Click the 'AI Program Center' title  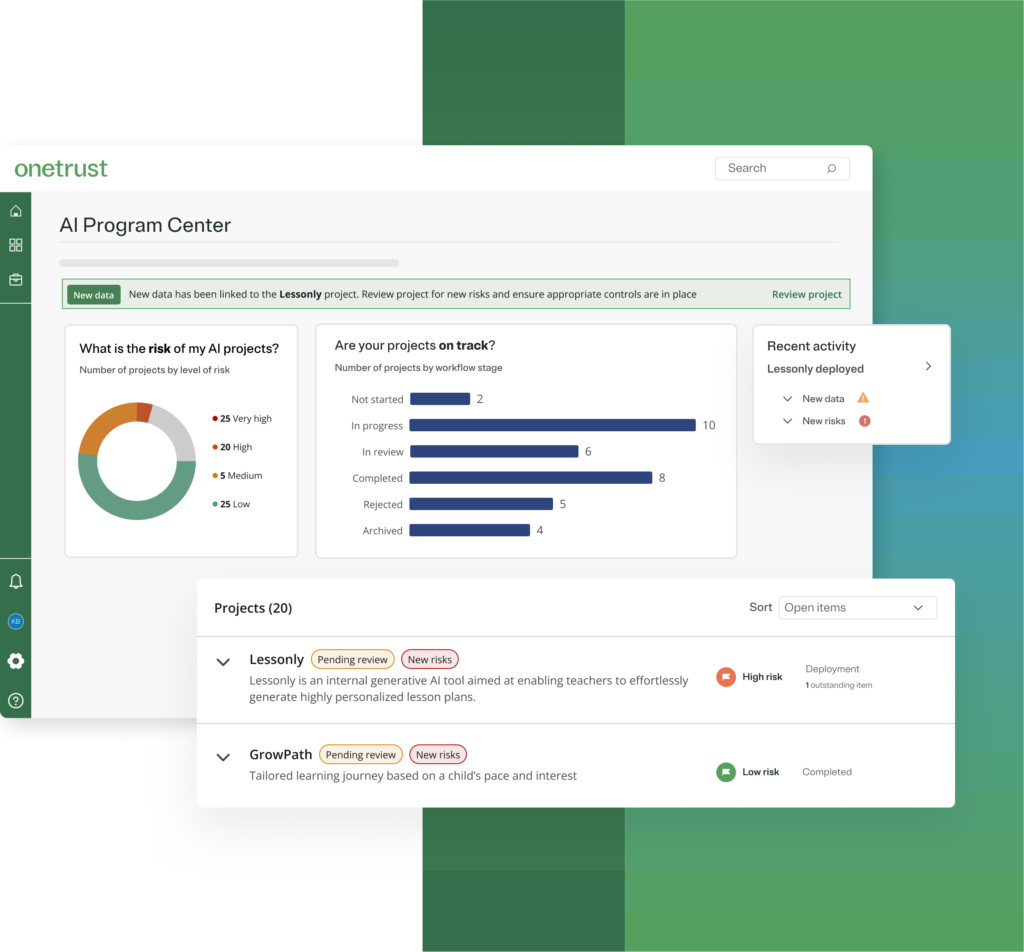coord(145,225)
